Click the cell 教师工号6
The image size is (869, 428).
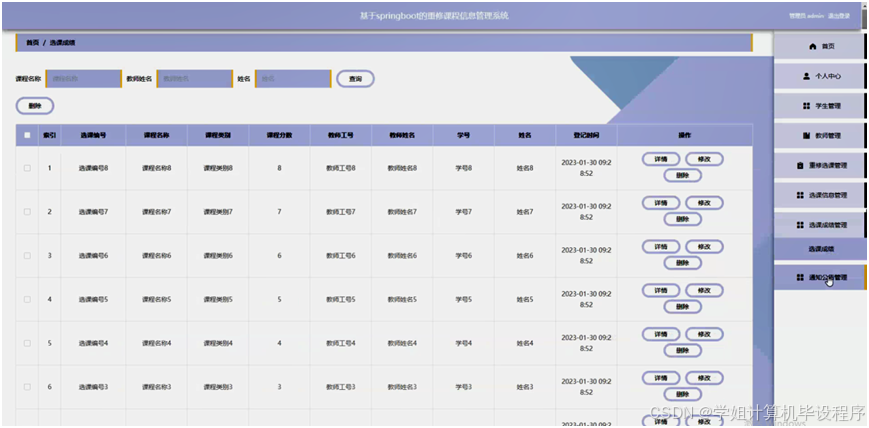pos(340,256)
